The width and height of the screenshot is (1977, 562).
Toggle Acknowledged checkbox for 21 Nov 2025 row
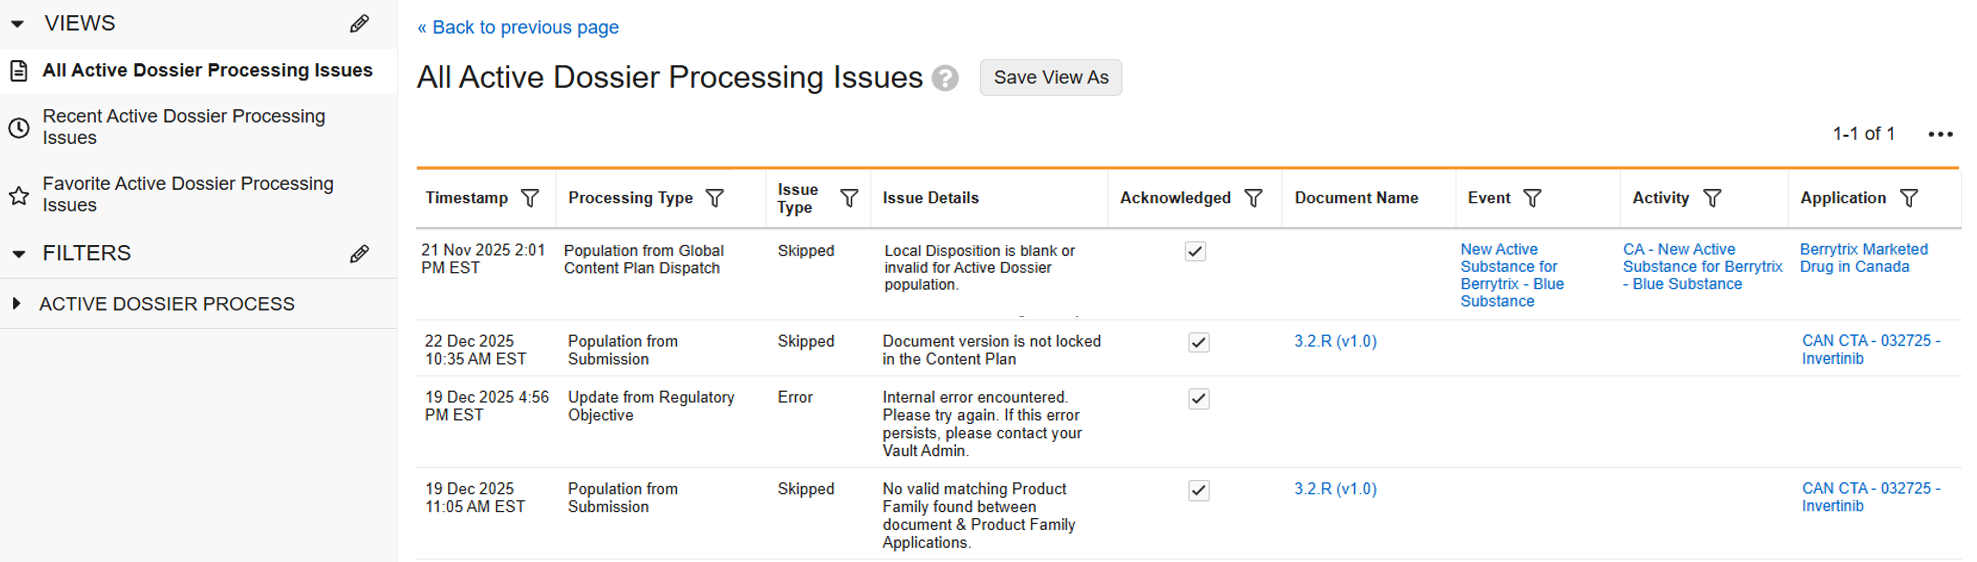click(1195, 251)
